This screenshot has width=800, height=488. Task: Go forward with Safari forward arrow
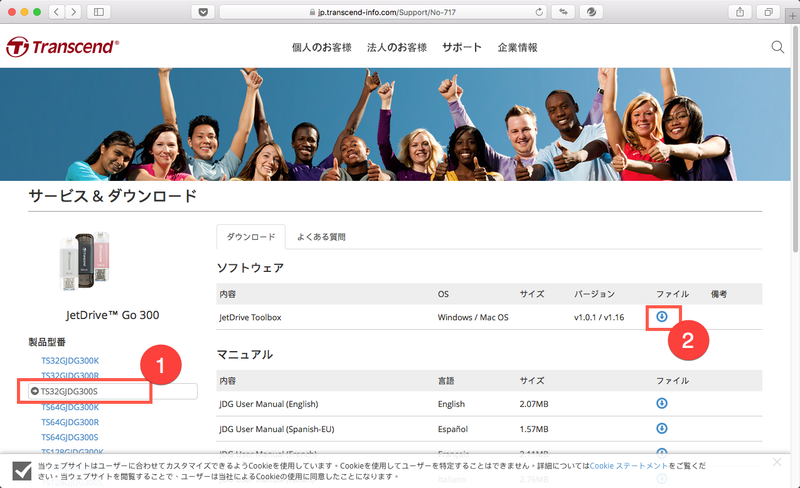tap(73, 12)
